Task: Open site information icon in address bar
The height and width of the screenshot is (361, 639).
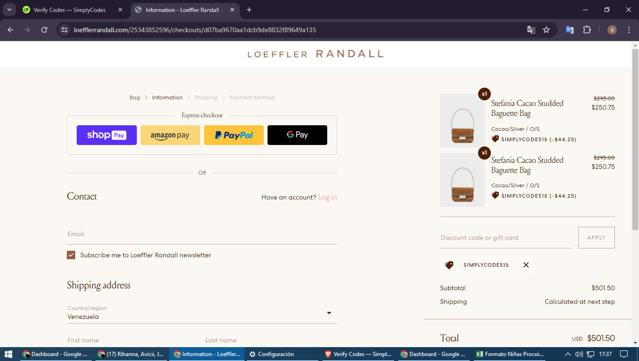Action: [64, 30]
